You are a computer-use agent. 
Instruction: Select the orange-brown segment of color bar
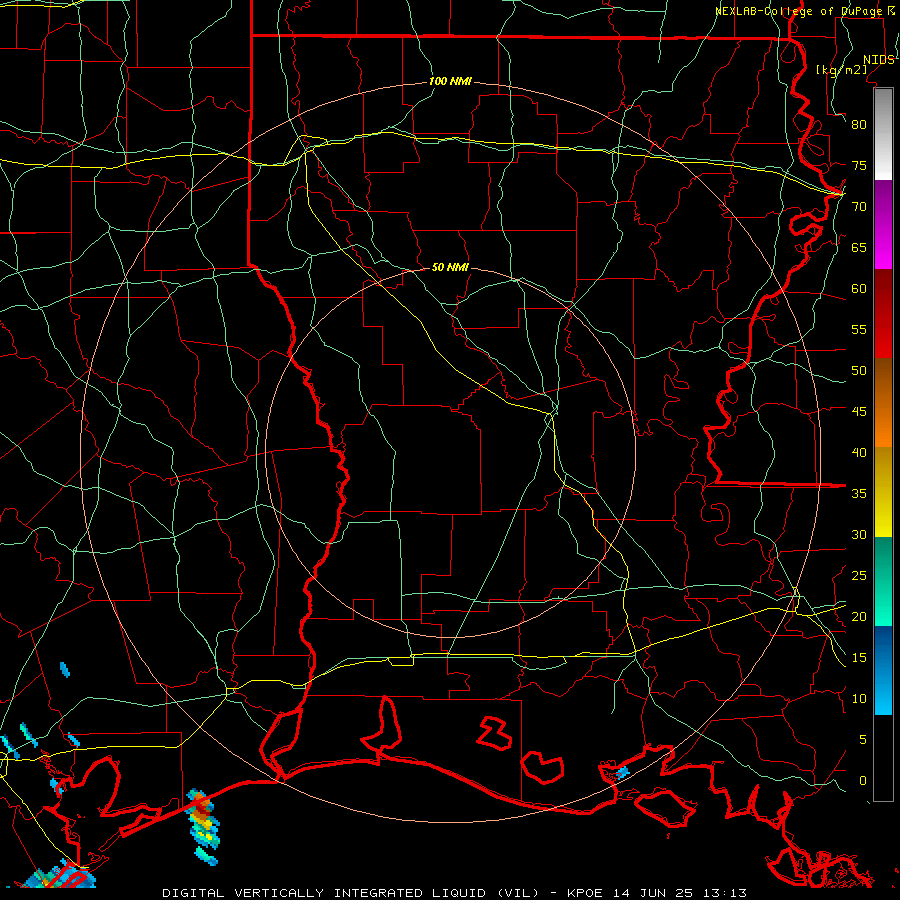click(x=883, y=403)
